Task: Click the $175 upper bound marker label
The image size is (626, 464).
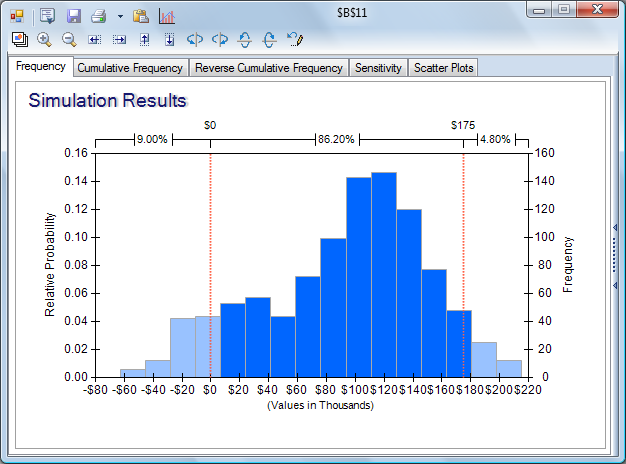Action: tap(463, 126)
